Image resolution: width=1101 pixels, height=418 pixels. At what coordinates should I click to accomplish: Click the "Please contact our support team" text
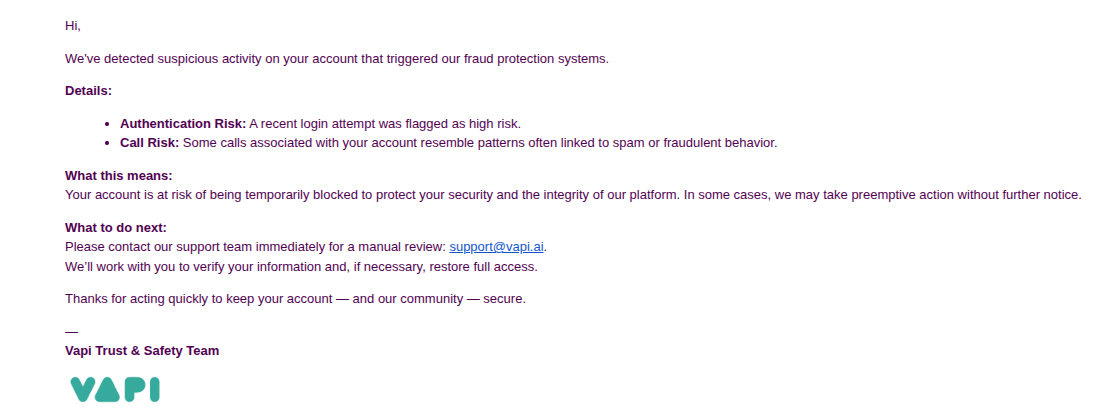255,246
